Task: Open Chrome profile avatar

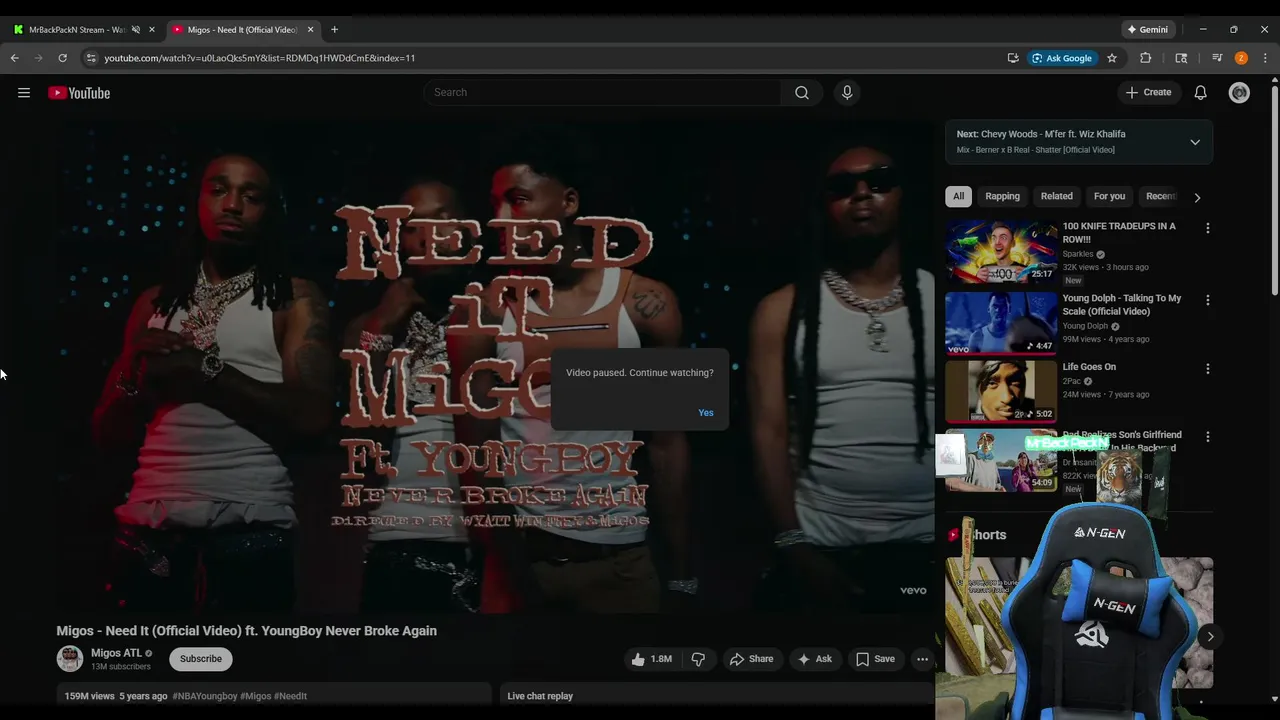Action: [1241, 58]
